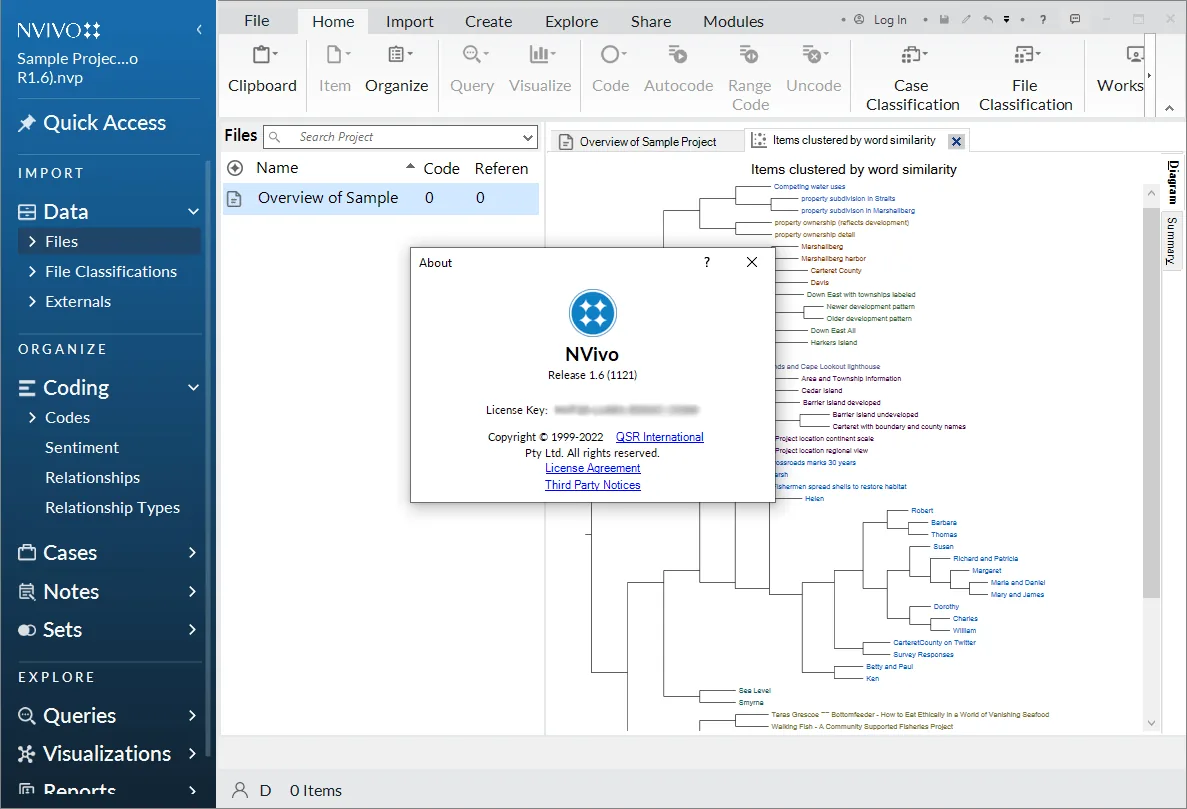Expand the Notes section arrow
Screen dimensions: 1187x809
[192, 591]
